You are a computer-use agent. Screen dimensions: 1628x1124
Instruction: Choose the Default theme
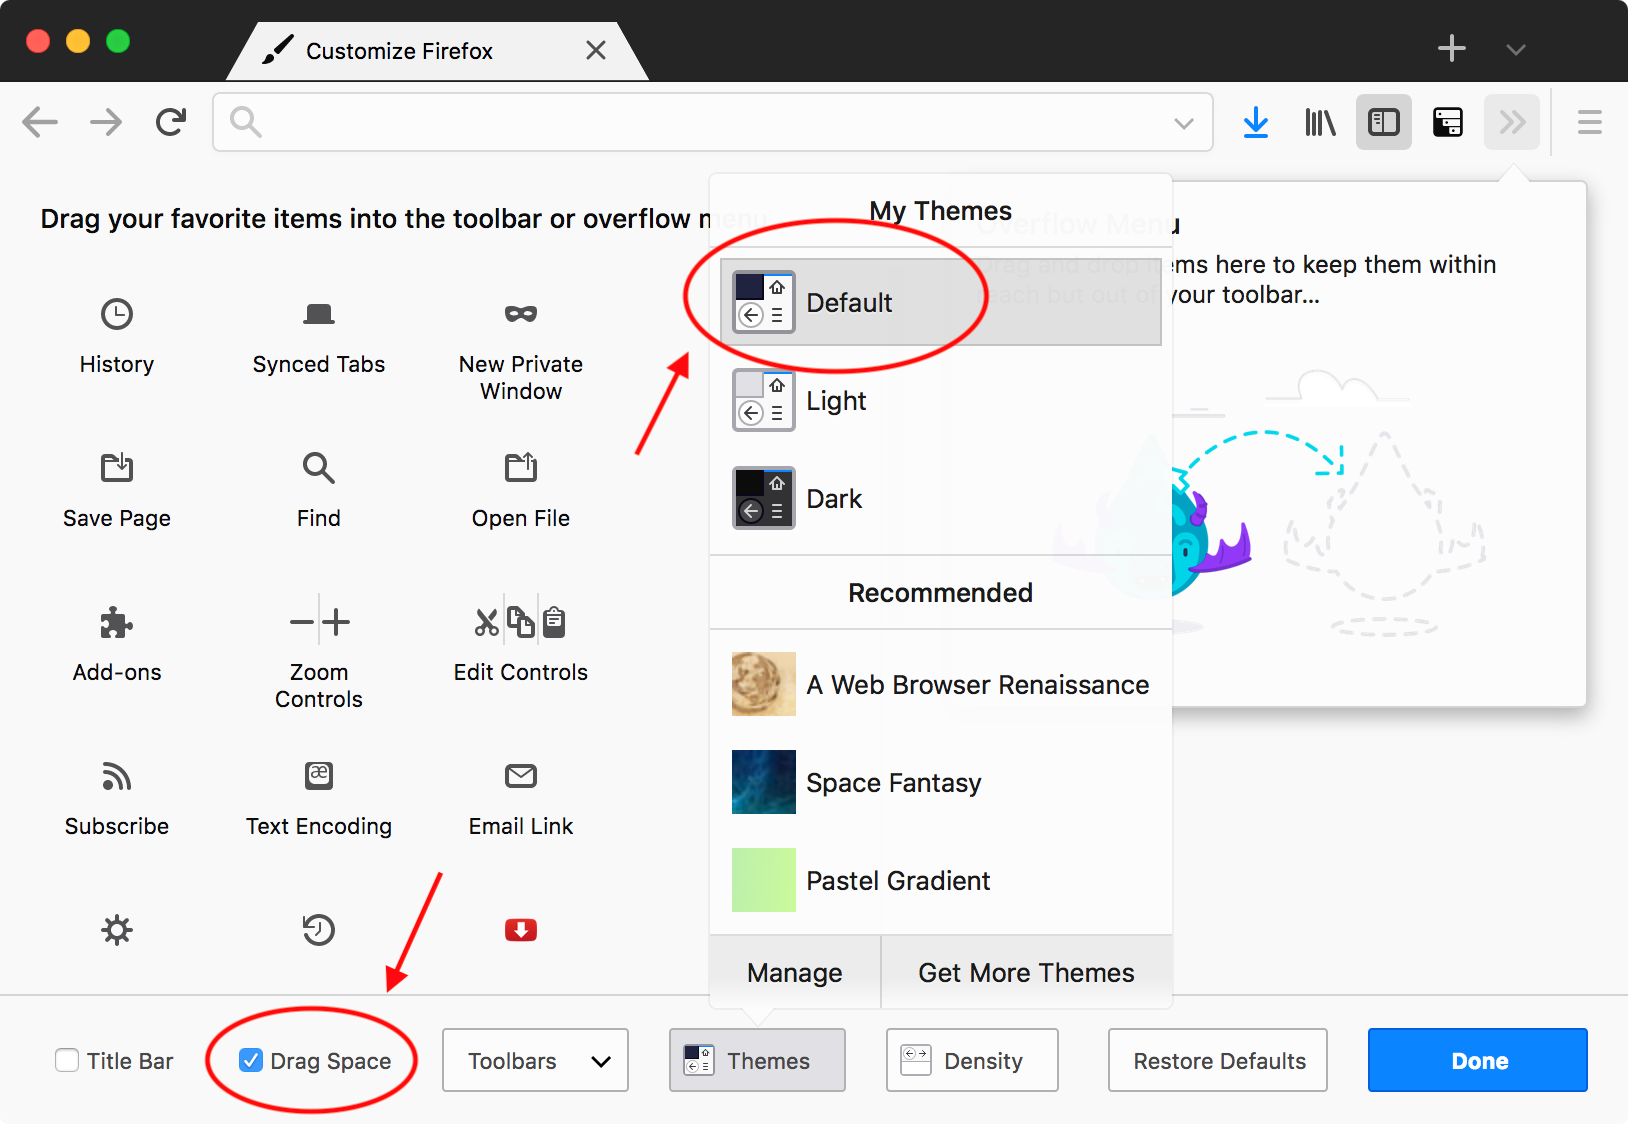(x=941, y=302)
